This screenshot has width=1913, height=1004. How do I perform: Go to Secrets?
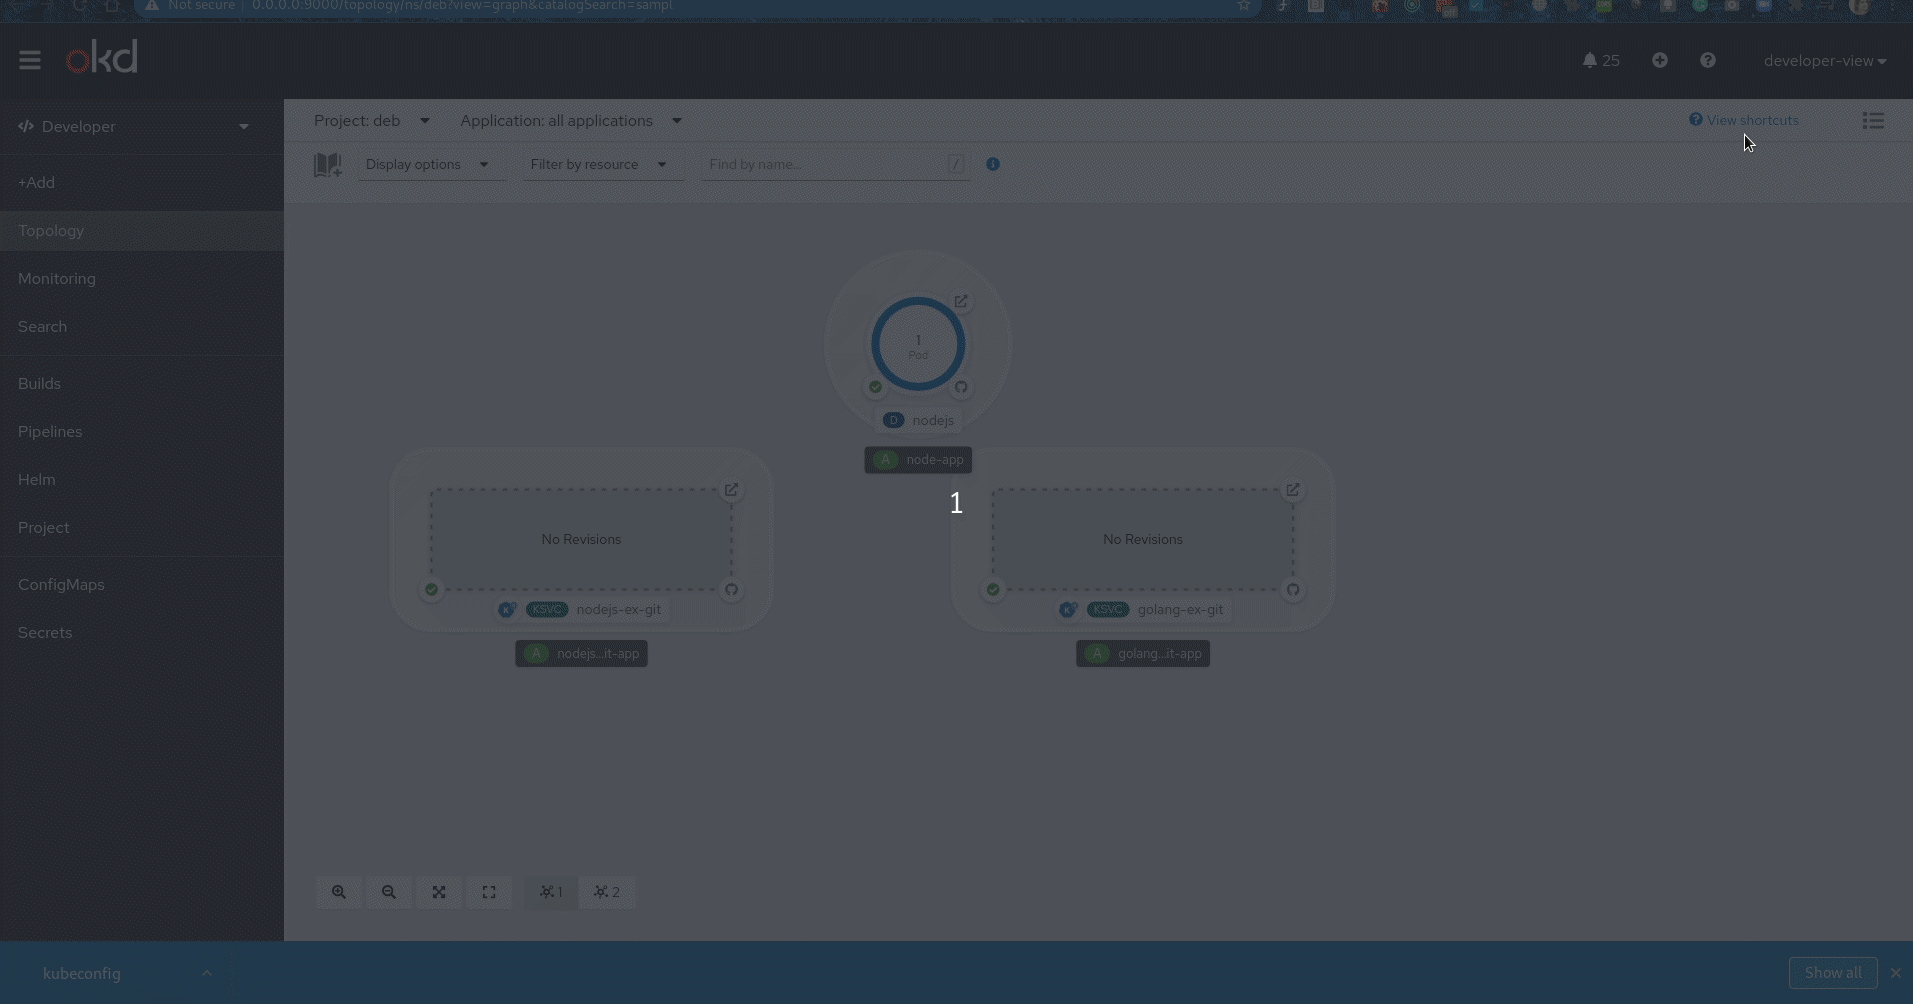point(142,633)
